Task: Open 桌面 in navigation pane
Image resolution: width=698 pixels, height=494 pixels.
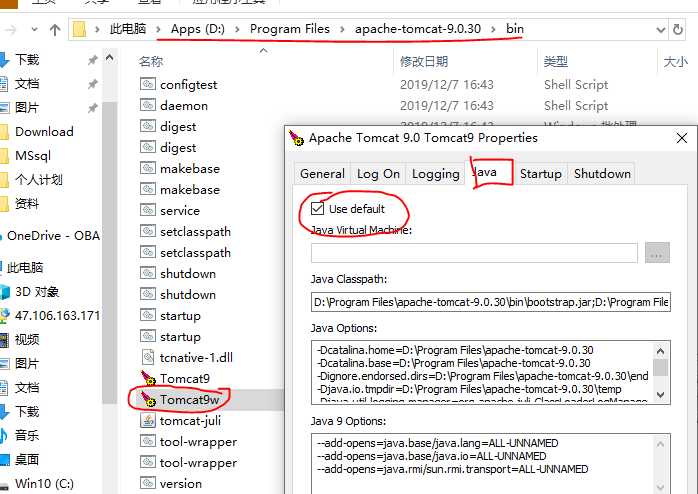Action: [27, 459]
